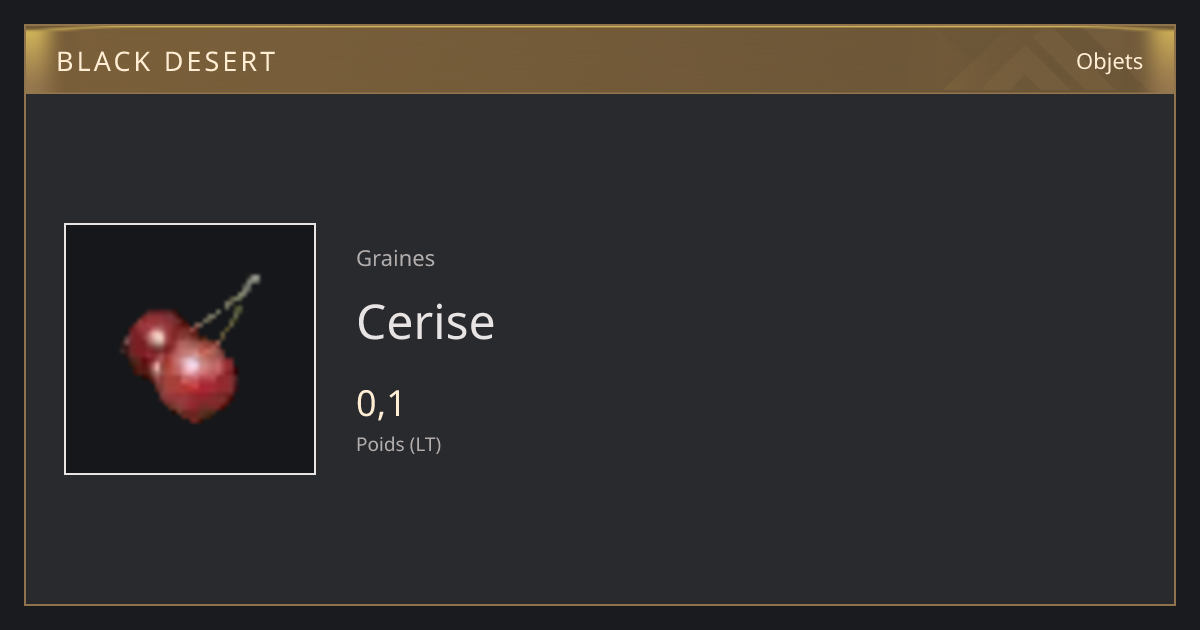Click the cherry item icon
This screenshot has width=1200, height=630.
pos(190,349)
